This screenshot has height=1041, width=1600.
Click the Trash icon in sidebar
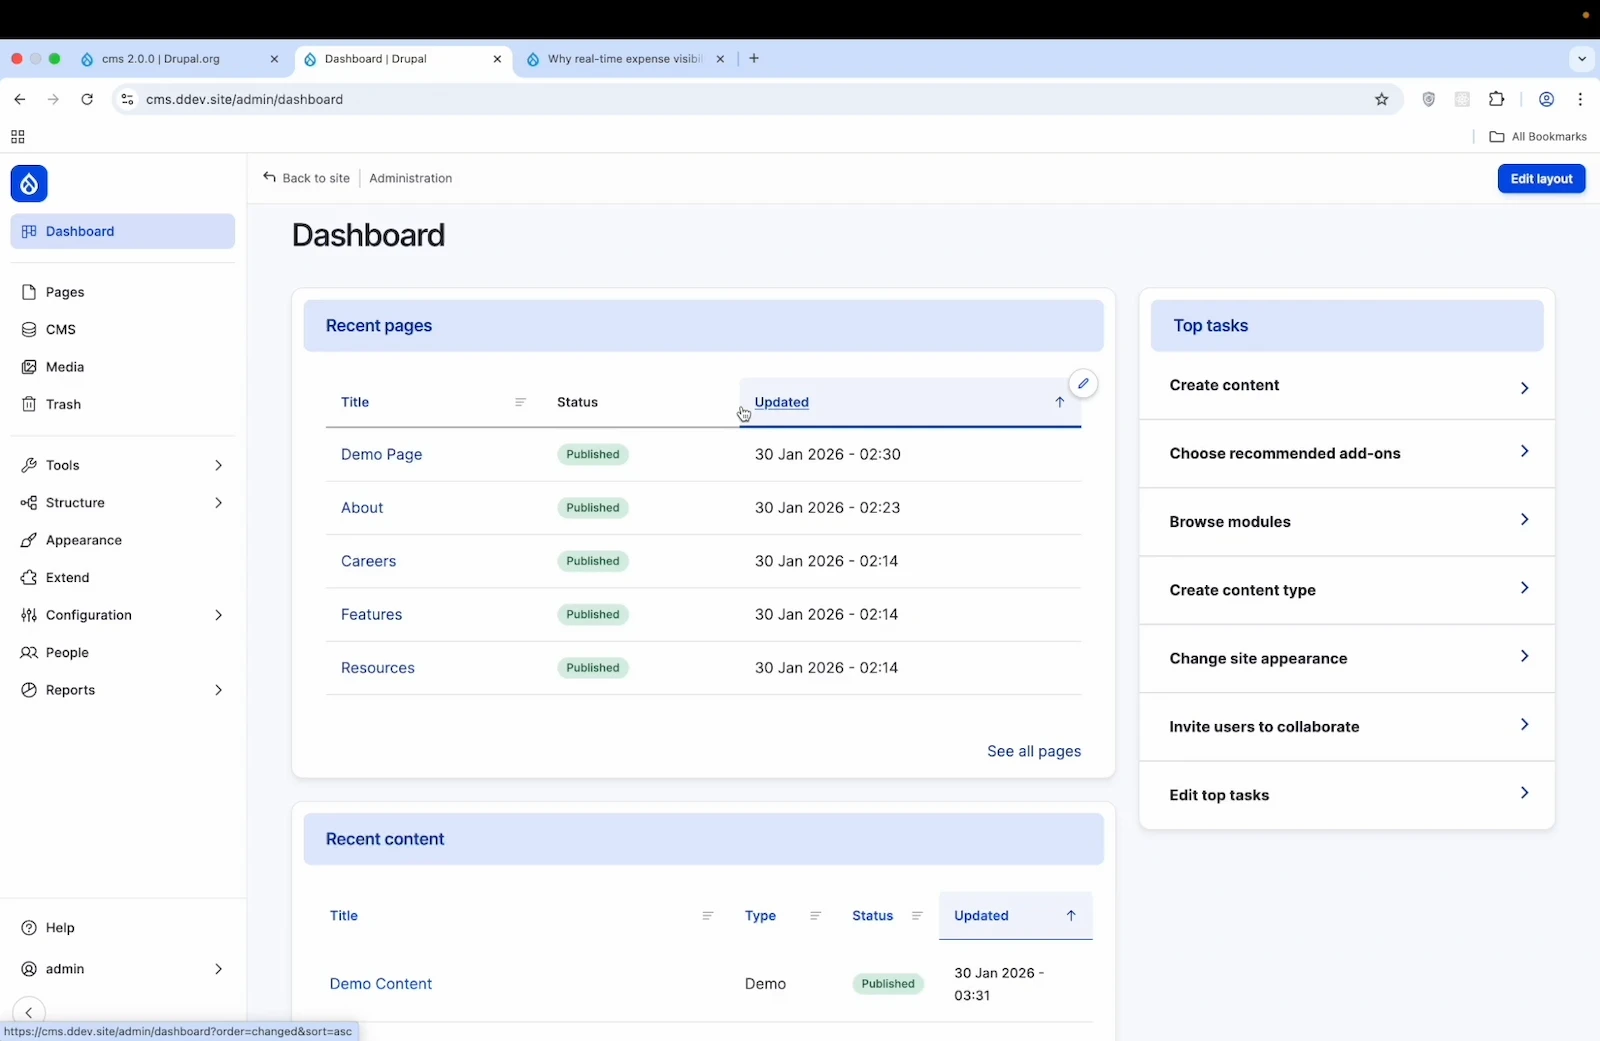(29, 404)
